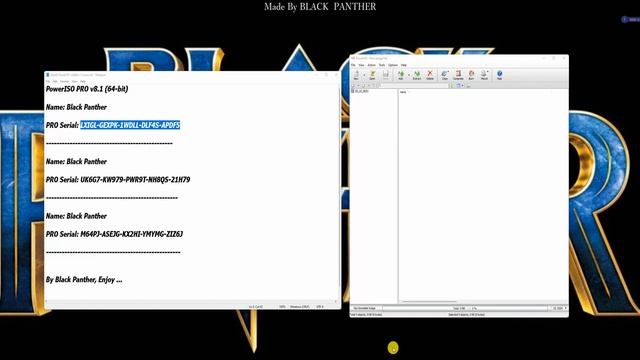This screenshot has width=640, height=360.
Task: Click the Add files icon in PowerISO
Action: click(x=401, y=75)
